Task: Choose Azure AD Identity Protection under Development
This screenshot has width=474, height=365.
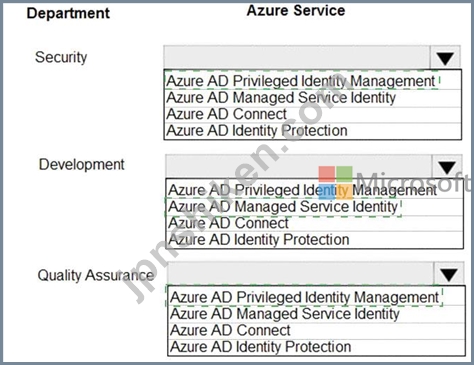Action: tap(315, 240)
